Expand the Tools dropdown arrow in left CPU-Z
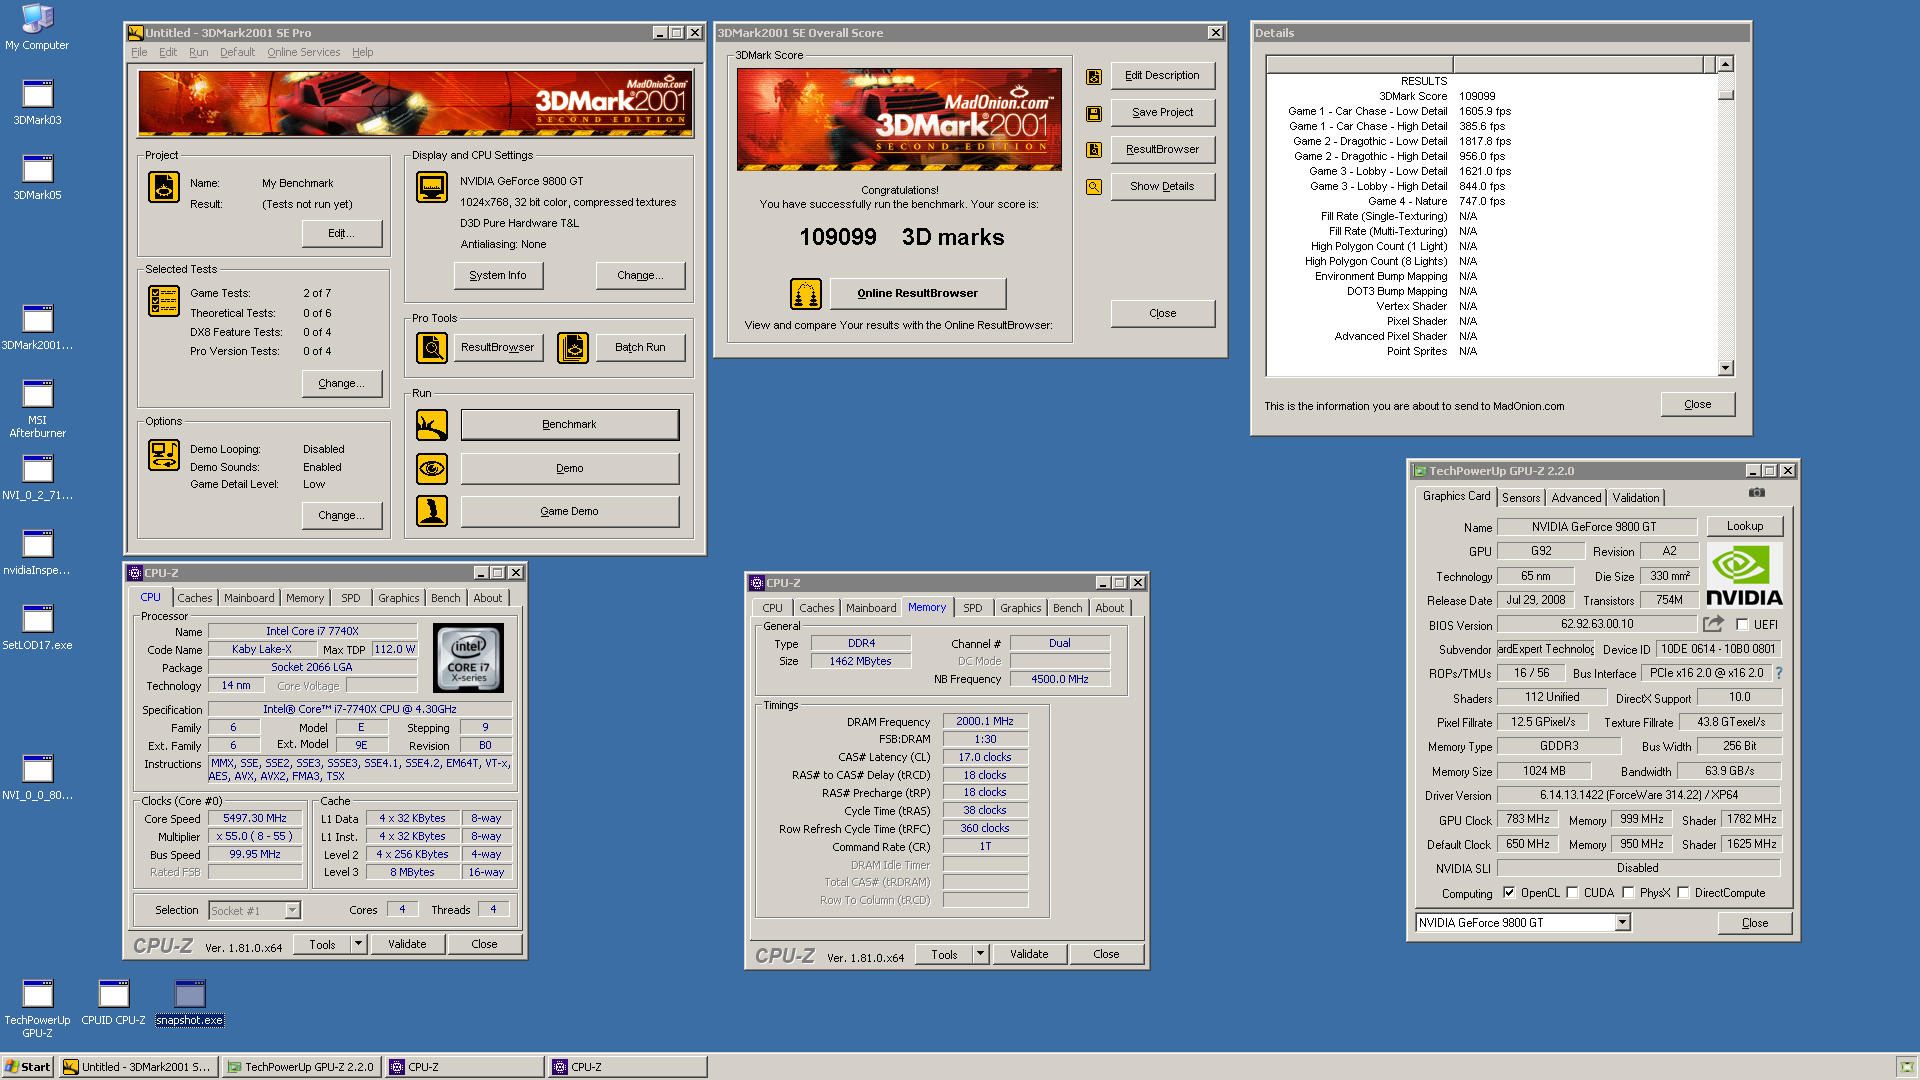The image size is (1920, 1080). [x=358, y=944]
